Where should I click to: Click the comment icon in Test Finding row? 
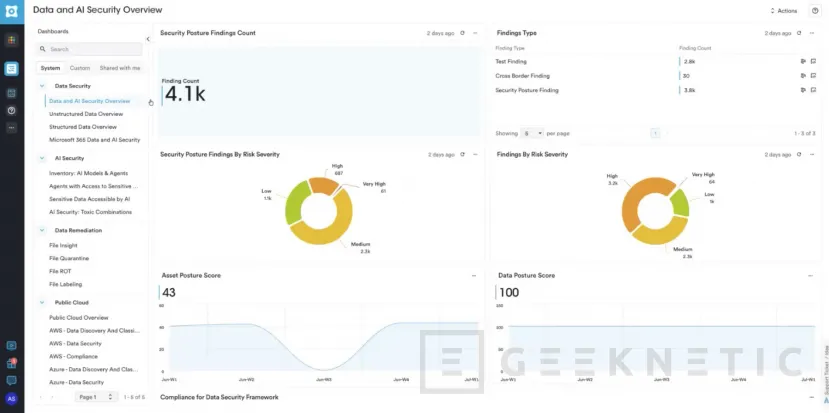click(813, 61)
